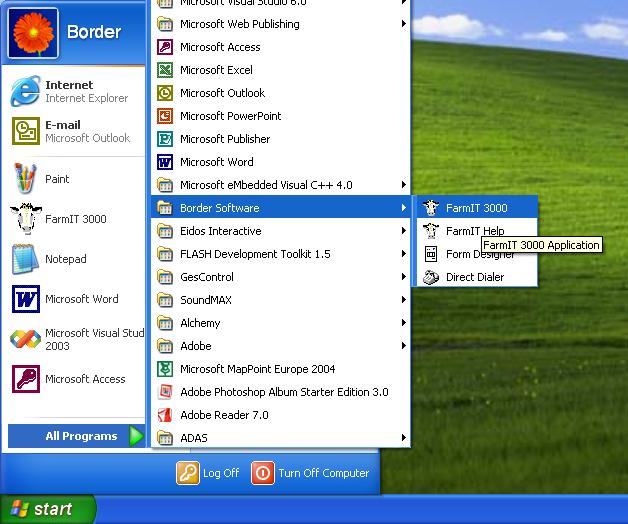Click the Turn Off Computer text
The height and width of the screenshot is (524, 628).
click(x=324, y=473)
